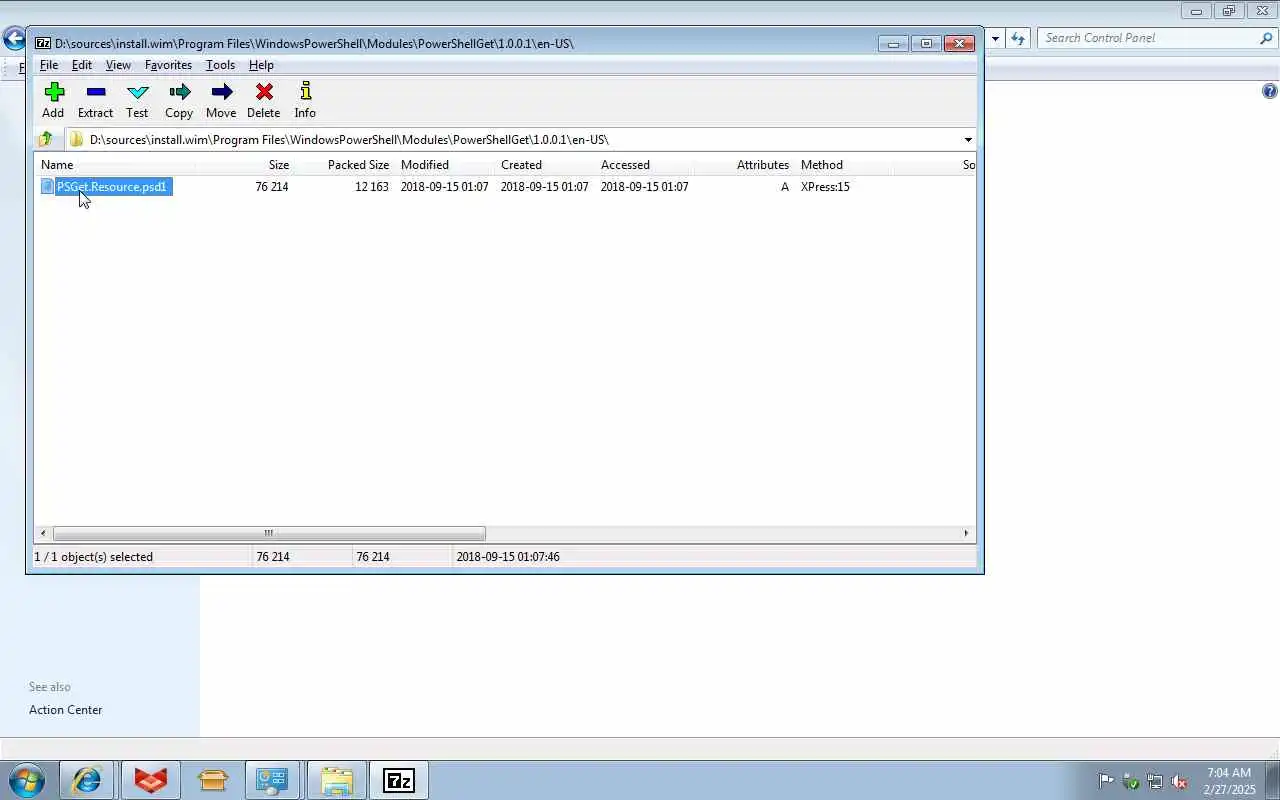Click the volume speaker tray icon
Viewport: 1280px width, 800px height.
[1179, 781]
